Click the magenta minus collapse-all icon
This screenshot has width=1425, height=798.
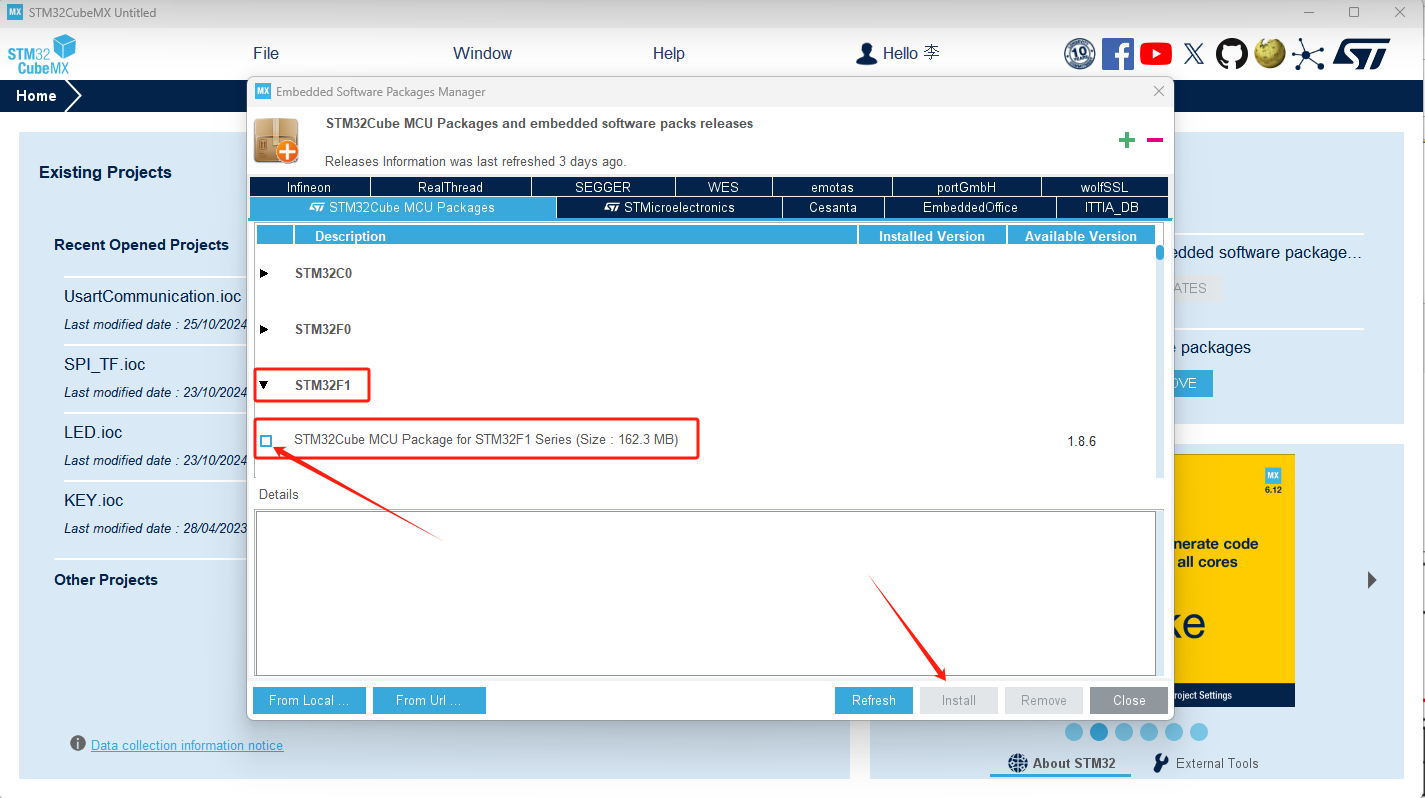1155,140
